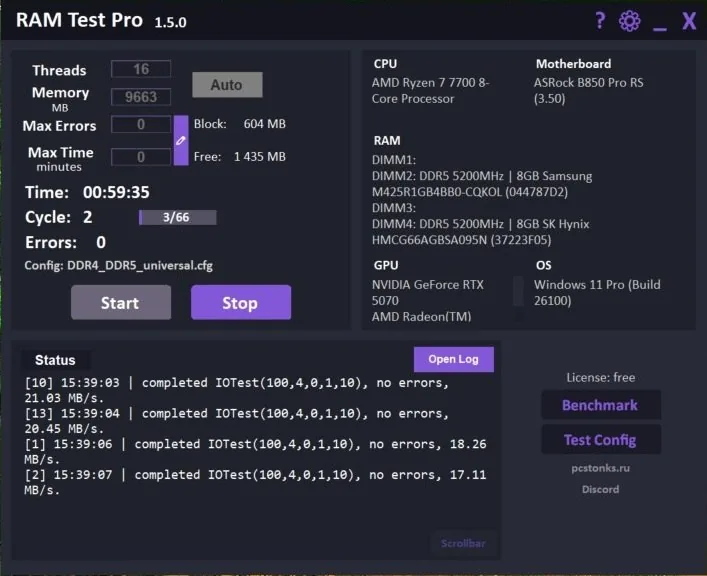
Task: Click the Windows 11 Pro build text
Action: pos(597,293)
